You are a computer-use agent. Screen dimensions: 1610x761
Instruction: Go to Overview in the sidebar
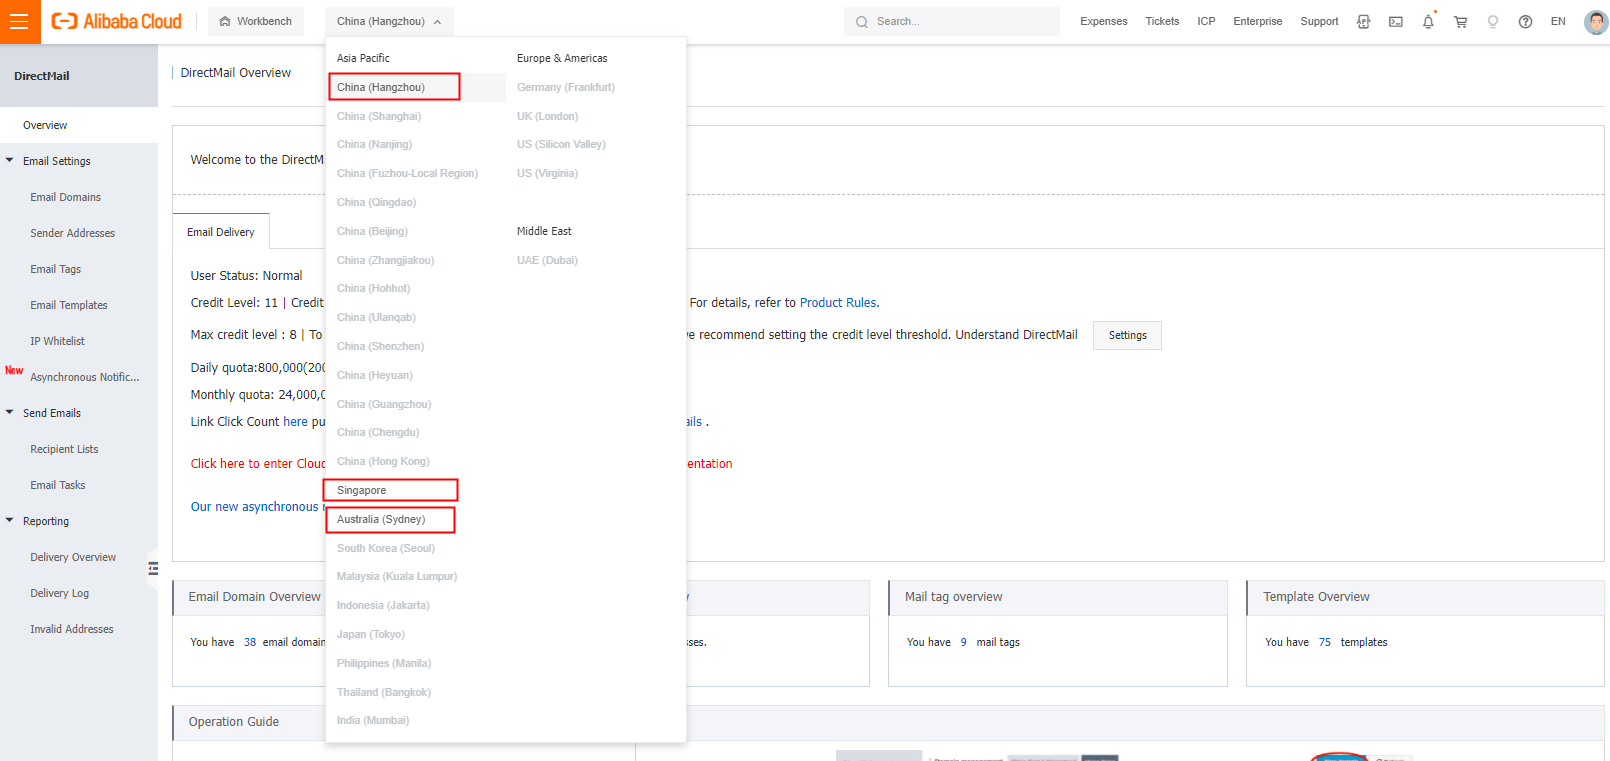pos(79,125)
